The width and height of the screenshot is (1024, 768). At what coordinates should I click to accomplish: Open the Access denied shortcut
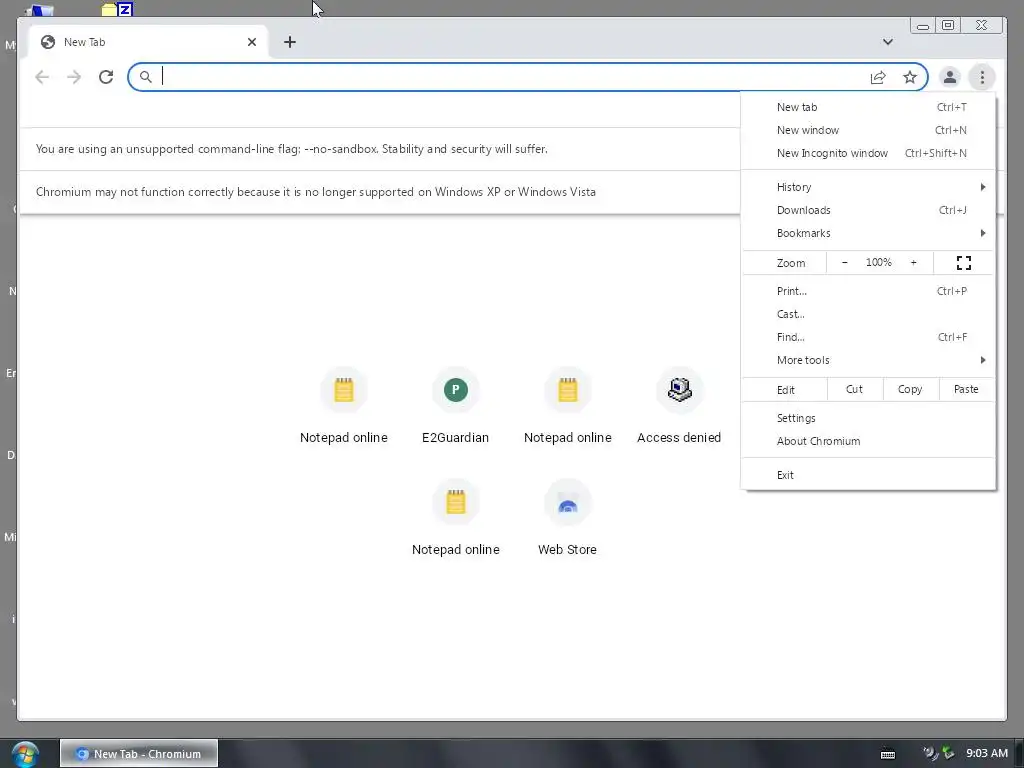pyautogui.click(x=679, y=406)
